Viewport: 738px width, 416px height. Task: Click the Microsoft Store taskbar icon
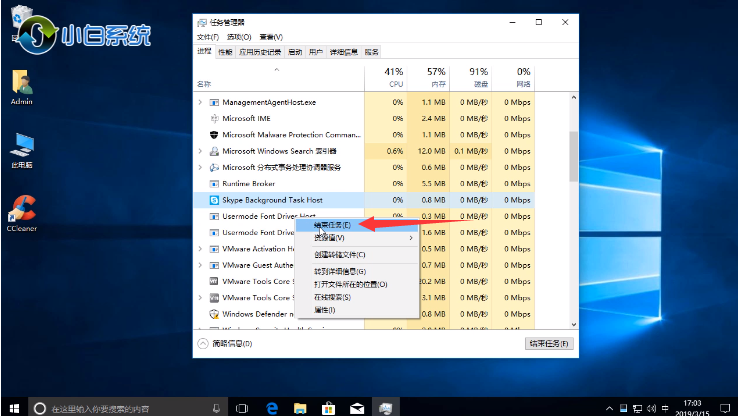[328, 408]
